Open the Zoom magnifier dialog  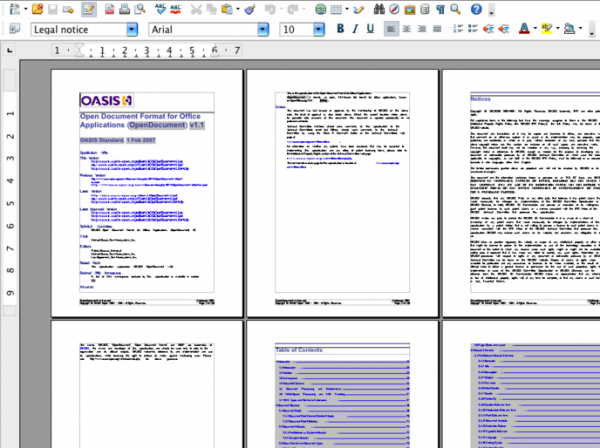(455, 9)
